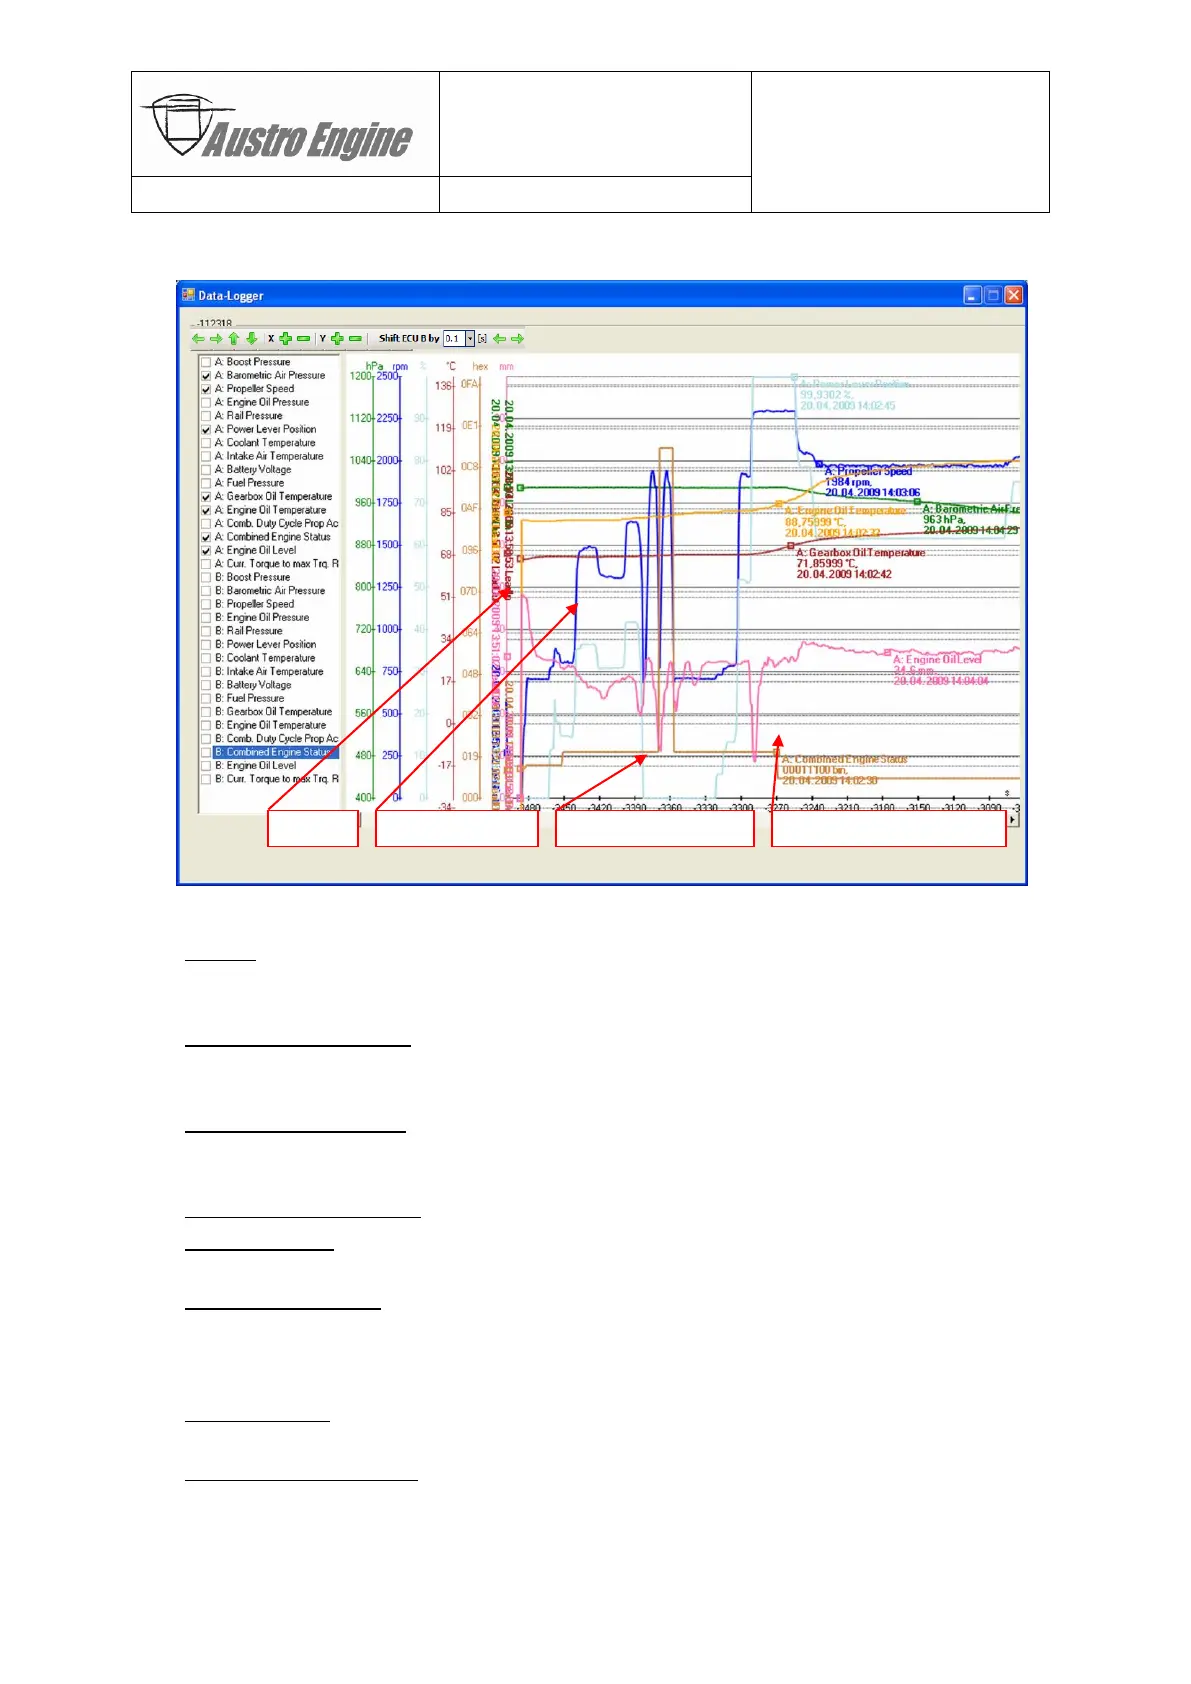Uncheck A: Power Lever Position
Viewport: 1191px width, 1684px height.
click(x=206, y=430)
